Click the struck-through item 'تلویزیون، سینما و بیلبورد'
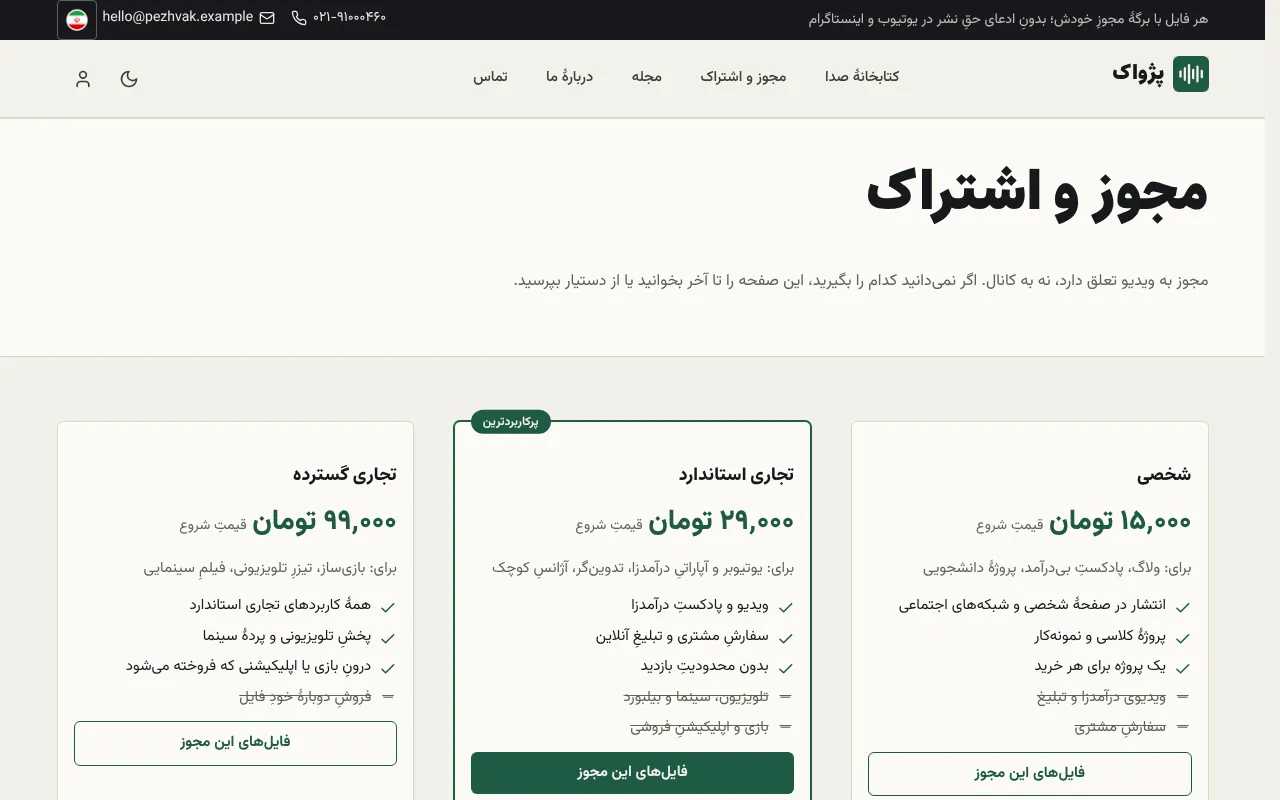 [x=696, y=697]
